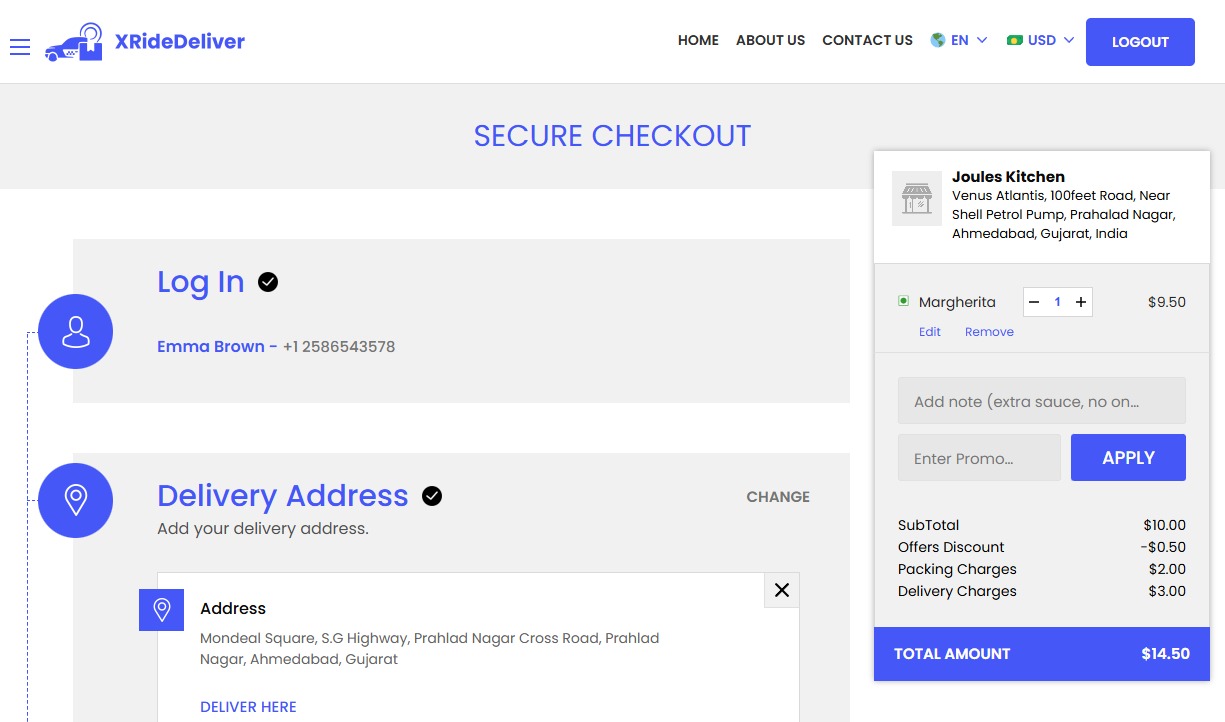Open the hamburger navigation menu

(20, 46)
